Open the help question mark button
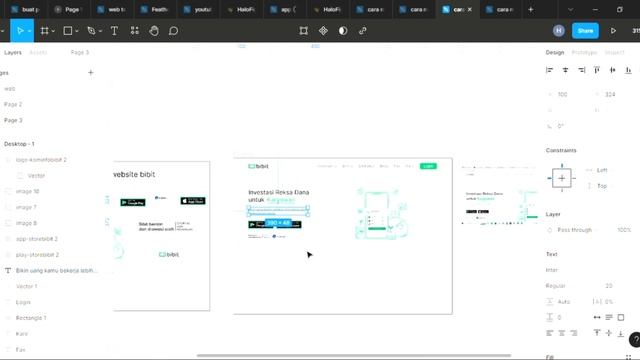Image resolution: width=640 pixels, height=360 pixels. 635,340
